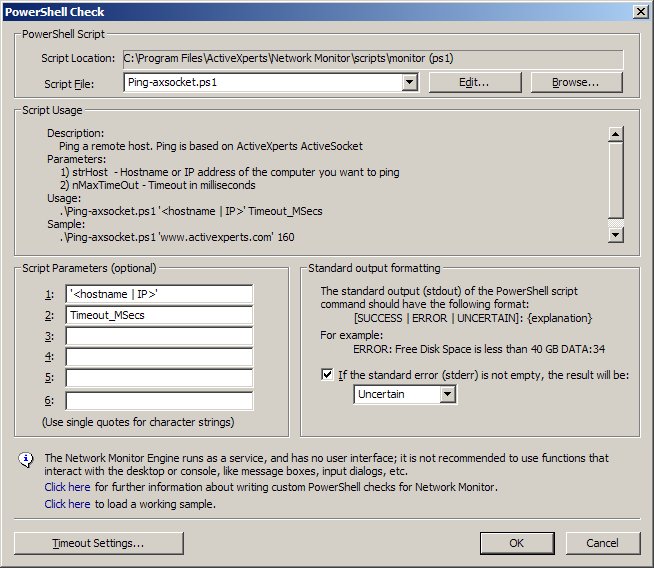Click empty parameter 5 field
Screen dimensions: 654x568
159,378
